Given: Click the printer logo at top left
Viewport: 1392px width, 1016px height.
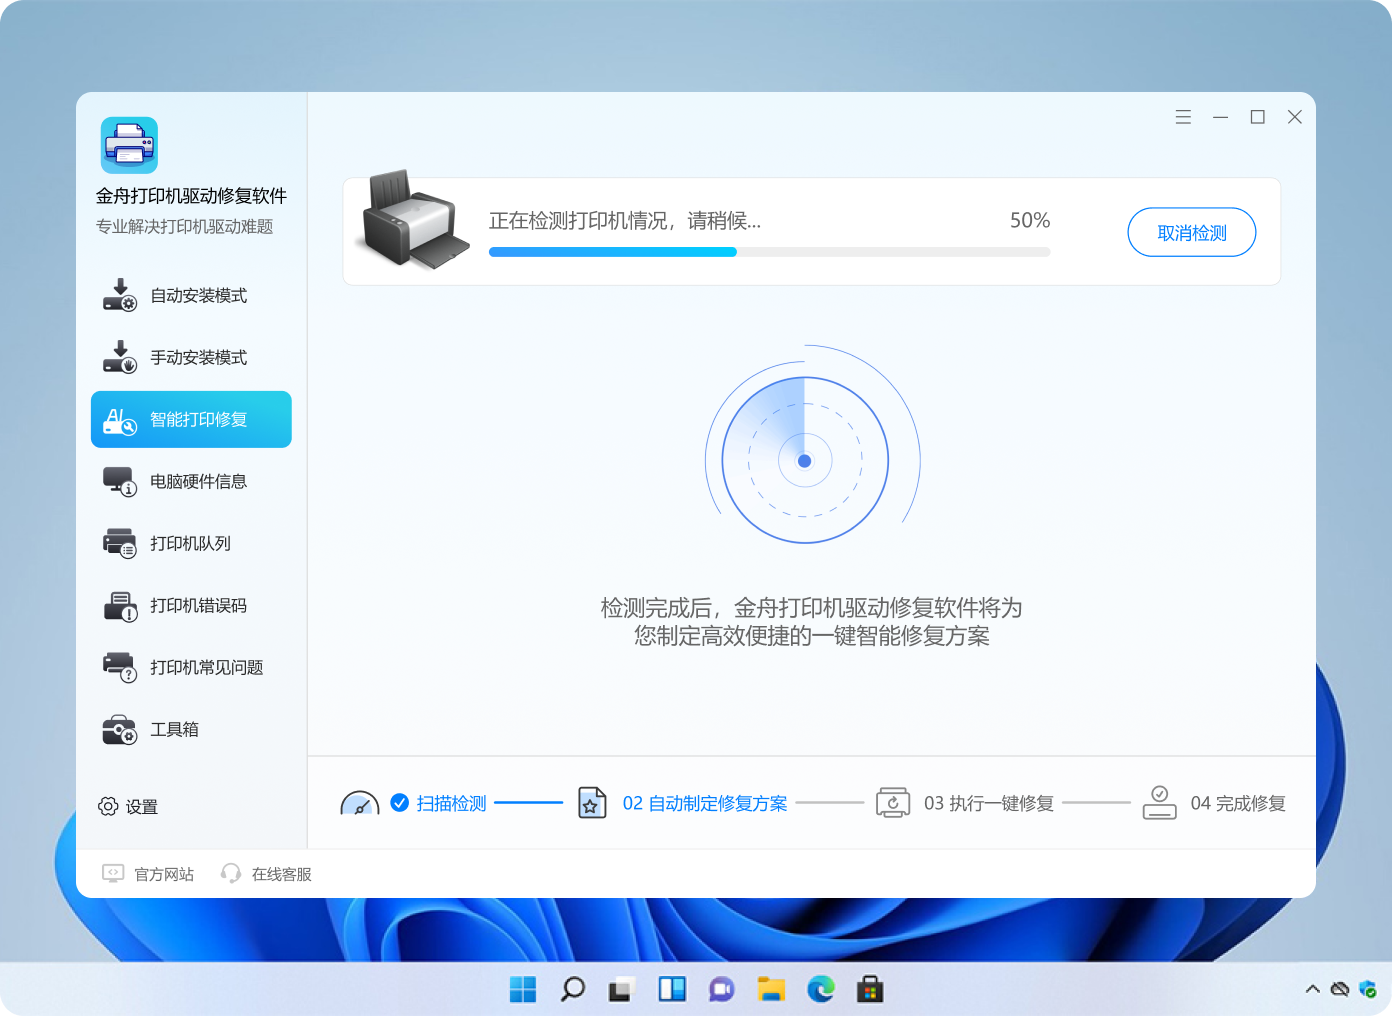Looking at the screenshot, I should [x=128, y=145].
